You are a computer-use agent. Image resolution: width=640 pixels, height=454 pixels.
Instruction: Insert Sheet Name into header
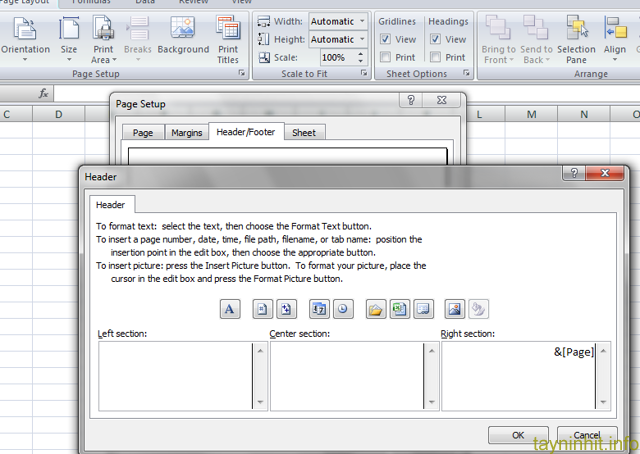pyautogui.click(x=422, y=309)
